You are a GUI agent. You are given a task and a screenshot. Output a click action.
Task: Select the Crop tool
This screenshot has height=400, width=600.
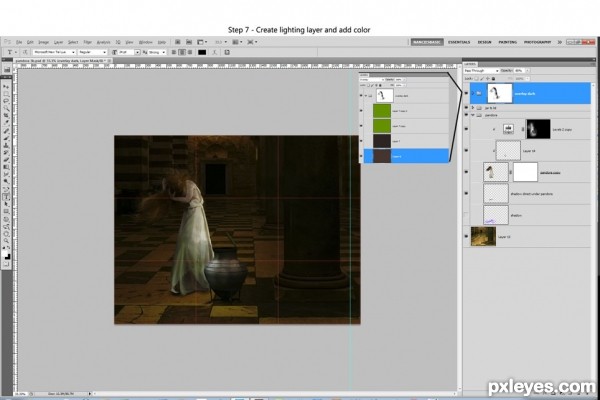tap(7, 115)
